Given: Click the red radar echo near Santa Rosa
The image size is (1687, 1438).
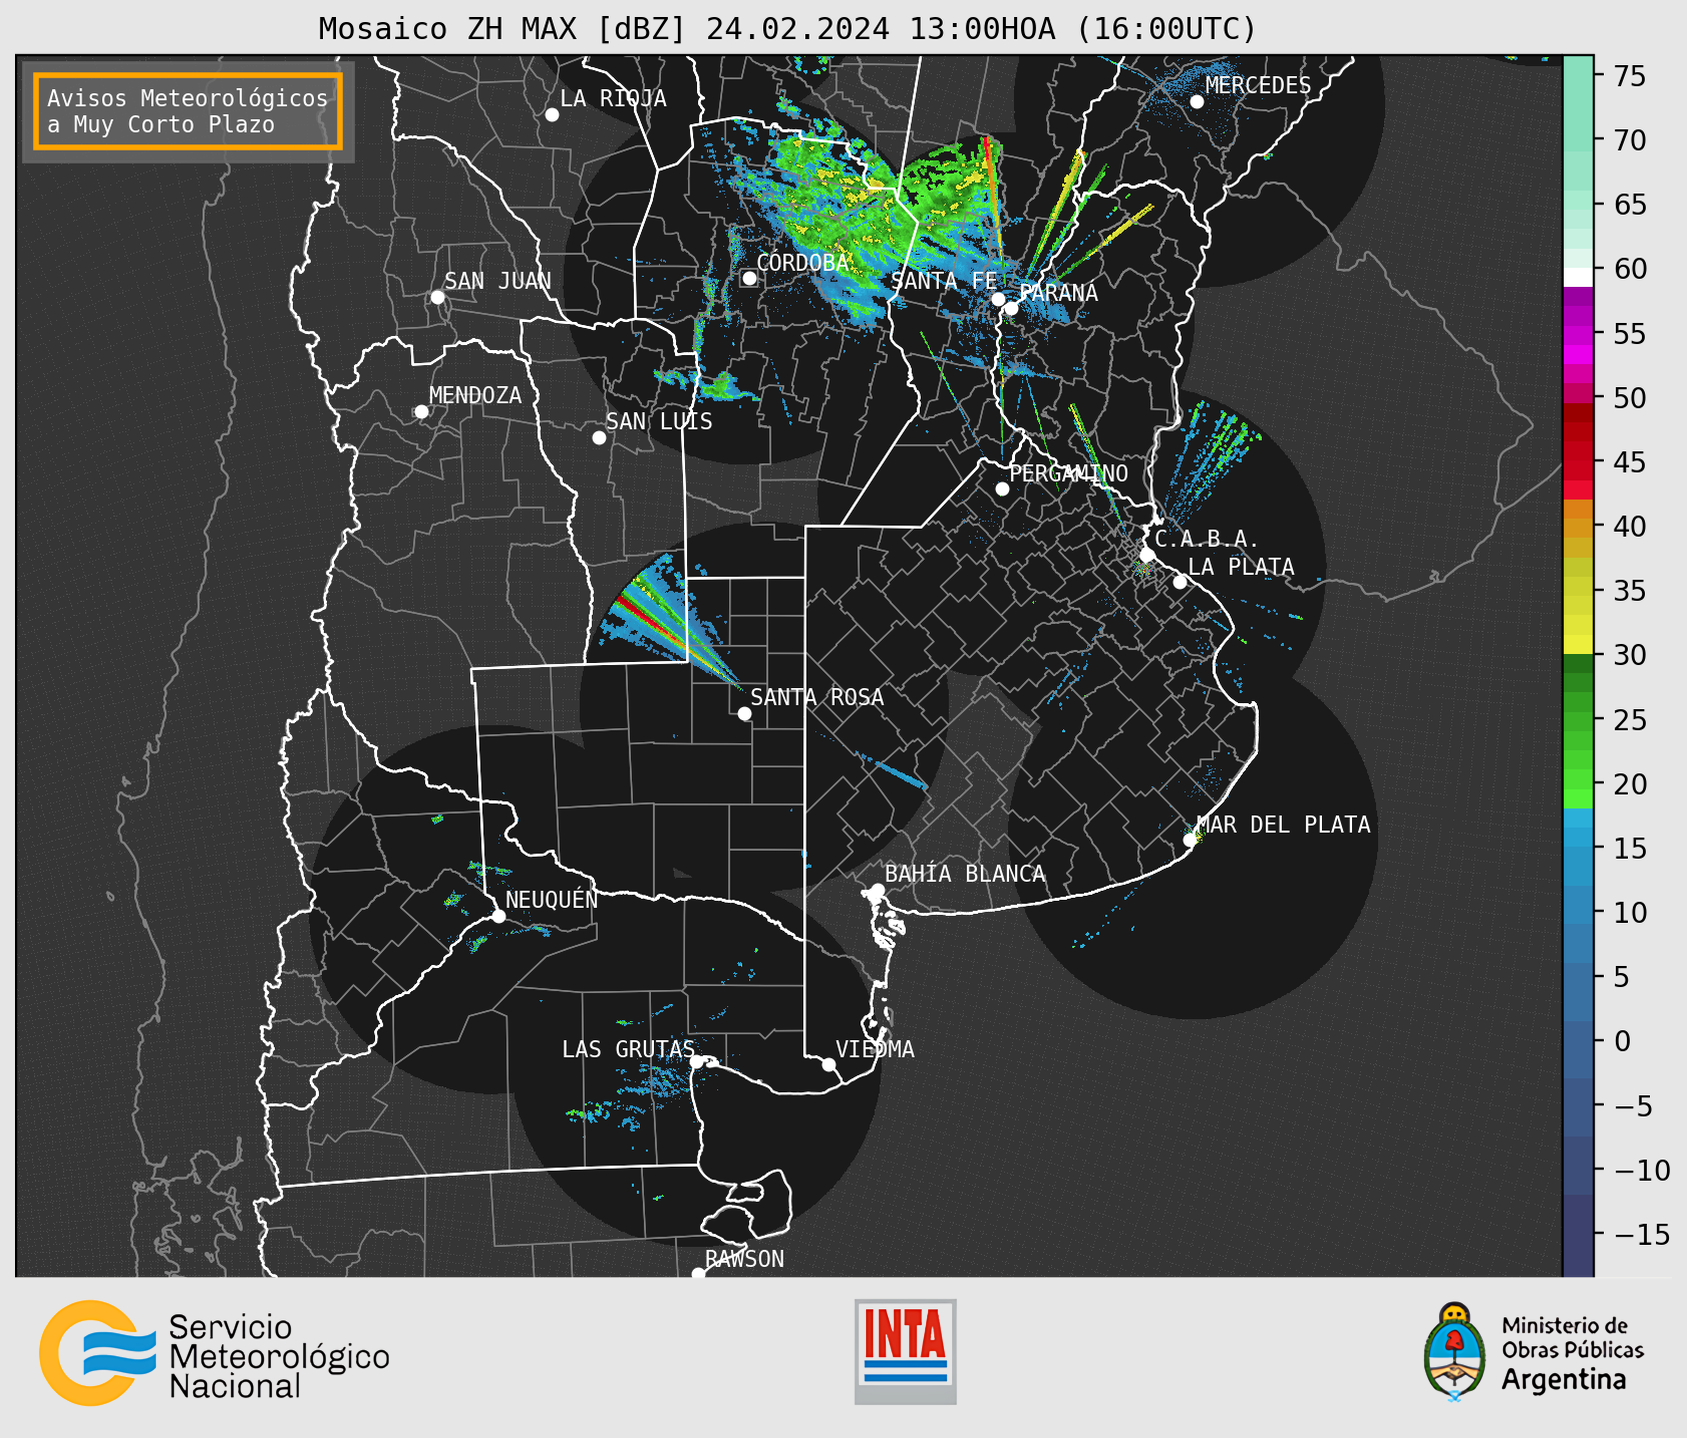Looking at the screenshot, I should [x=650, y=617].
